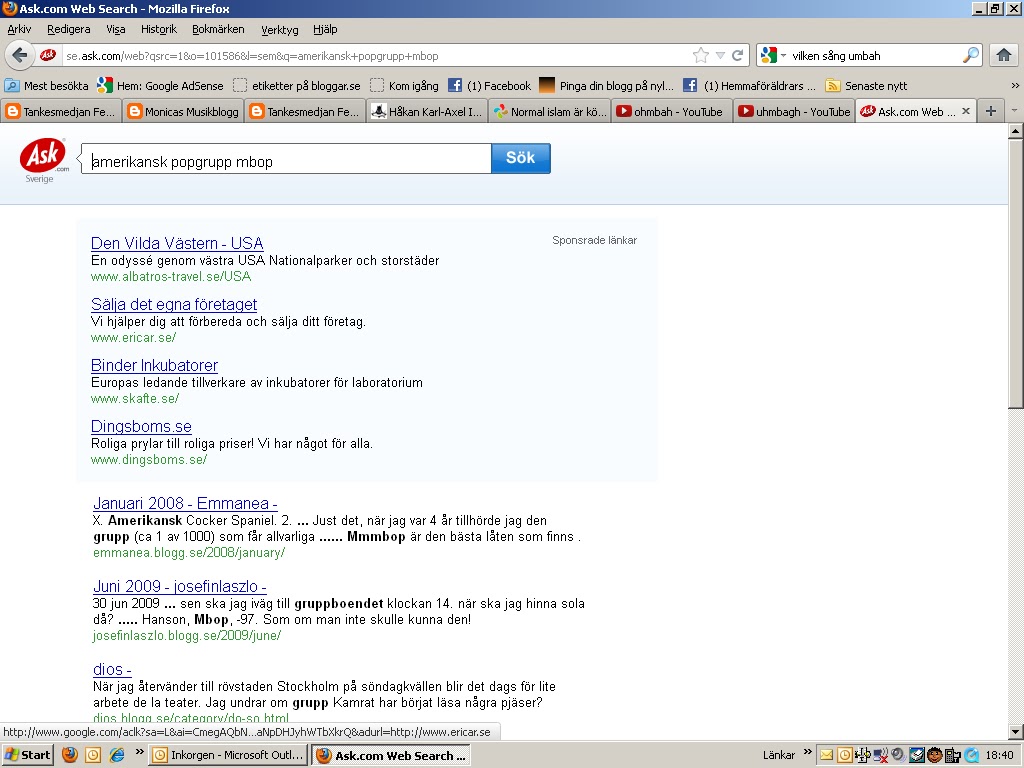
Task: Open the Bokmärken menu
Action: point(218,29)
